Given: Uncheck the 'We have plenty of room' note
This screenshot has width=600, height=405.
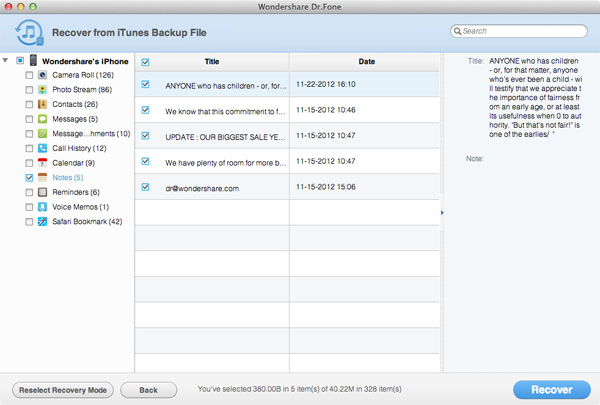Looking at the screenshot, I should point(145,161).
